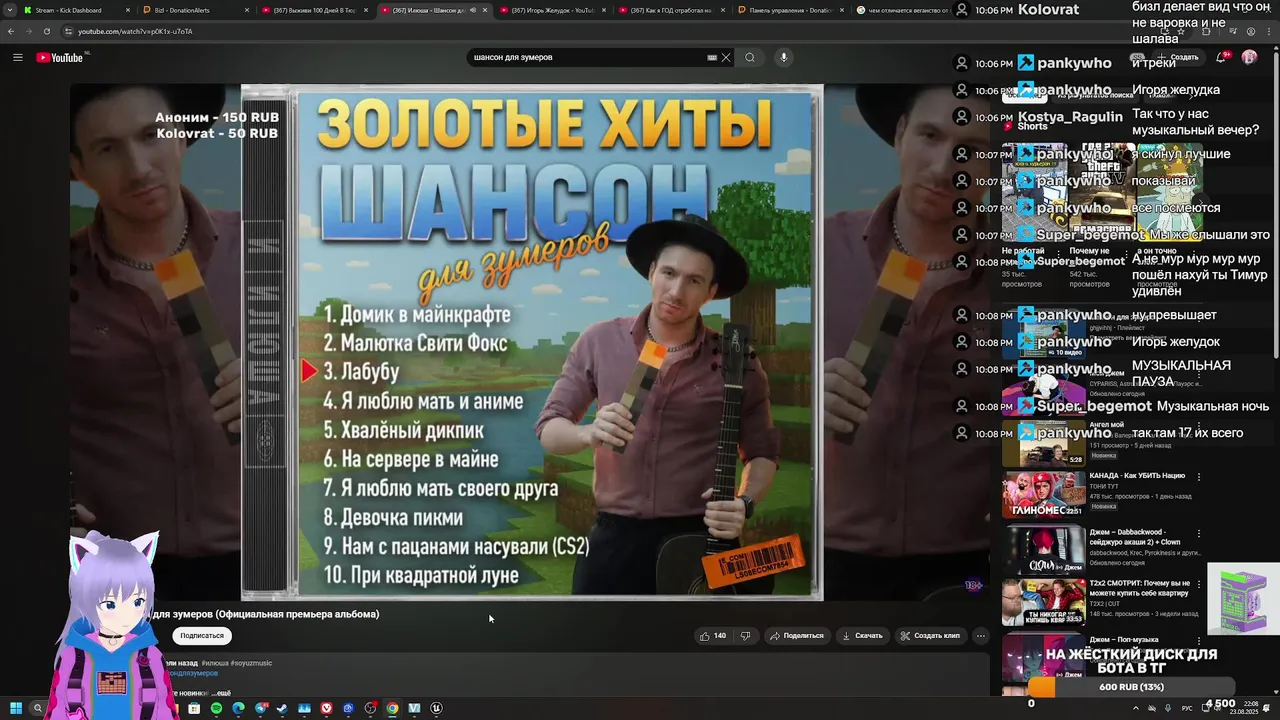Screen dimensions: 1280x720
Task: Open Microsoft Edge from taskbar
Action: pos(238,708)
